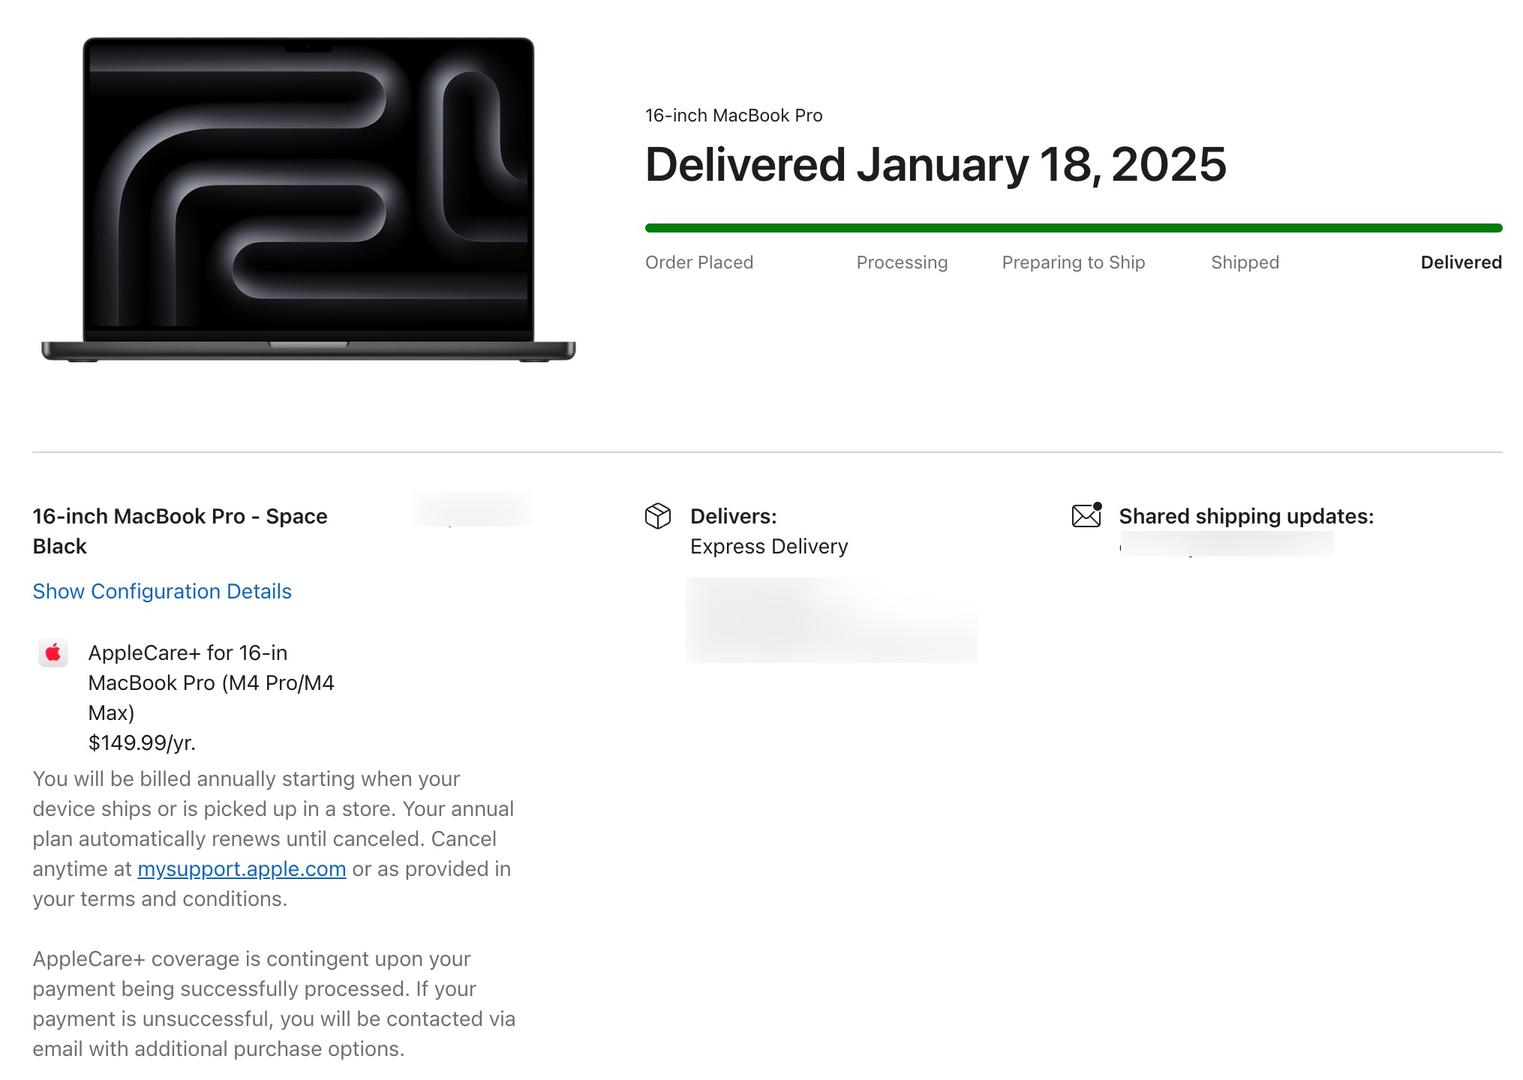Click the Express Delivery text

769,547
